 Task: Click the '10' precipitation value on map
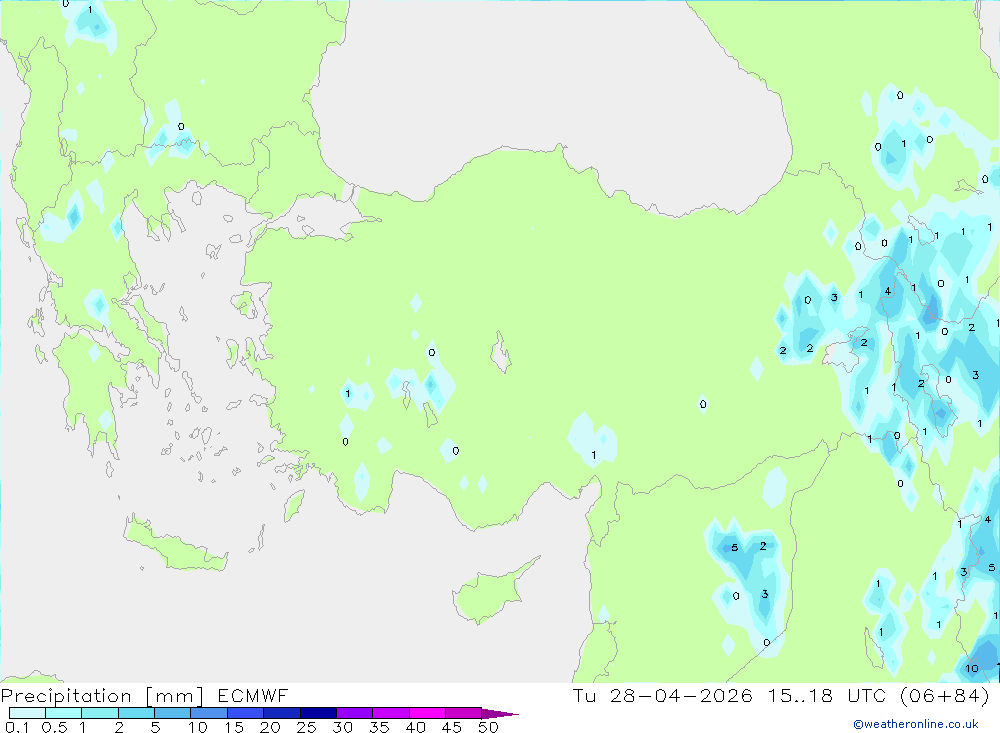coord(971,669)
